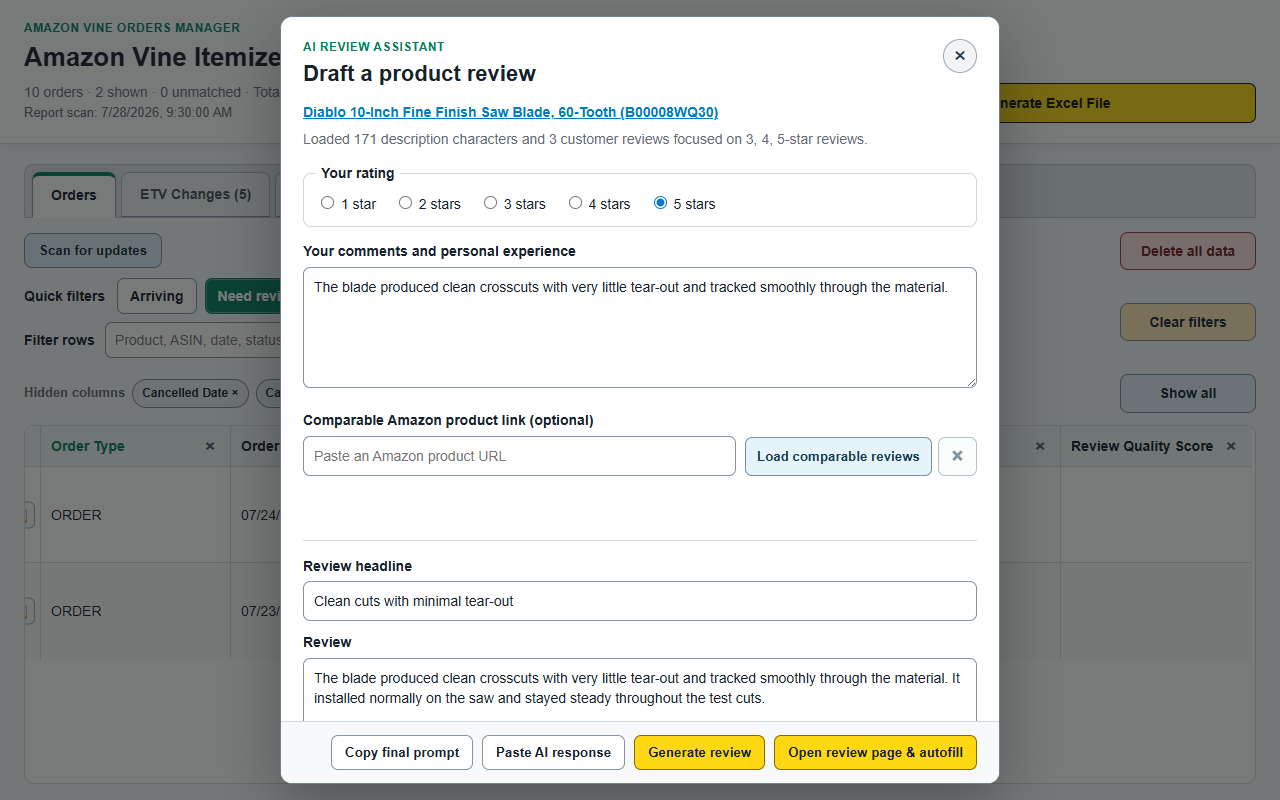Remove the Review Quality Score column

point(1231,446)
